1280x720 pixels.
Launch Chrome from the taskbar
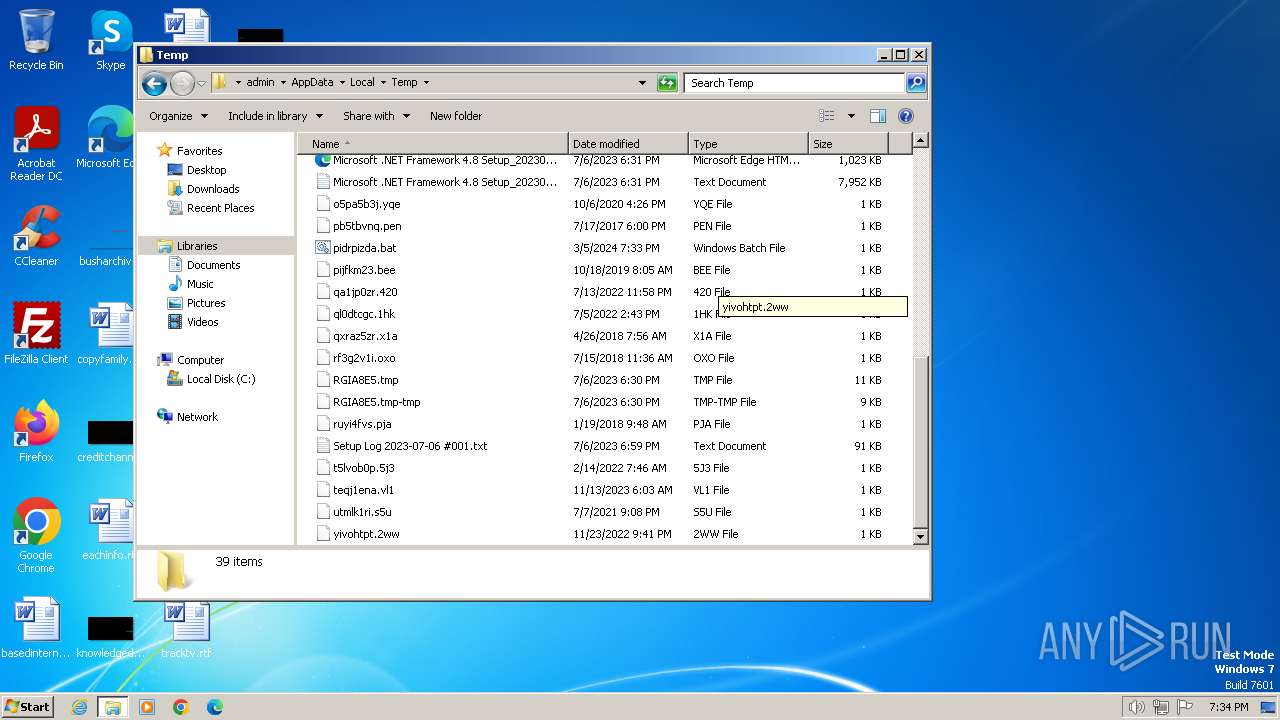(x=181, y=707)
